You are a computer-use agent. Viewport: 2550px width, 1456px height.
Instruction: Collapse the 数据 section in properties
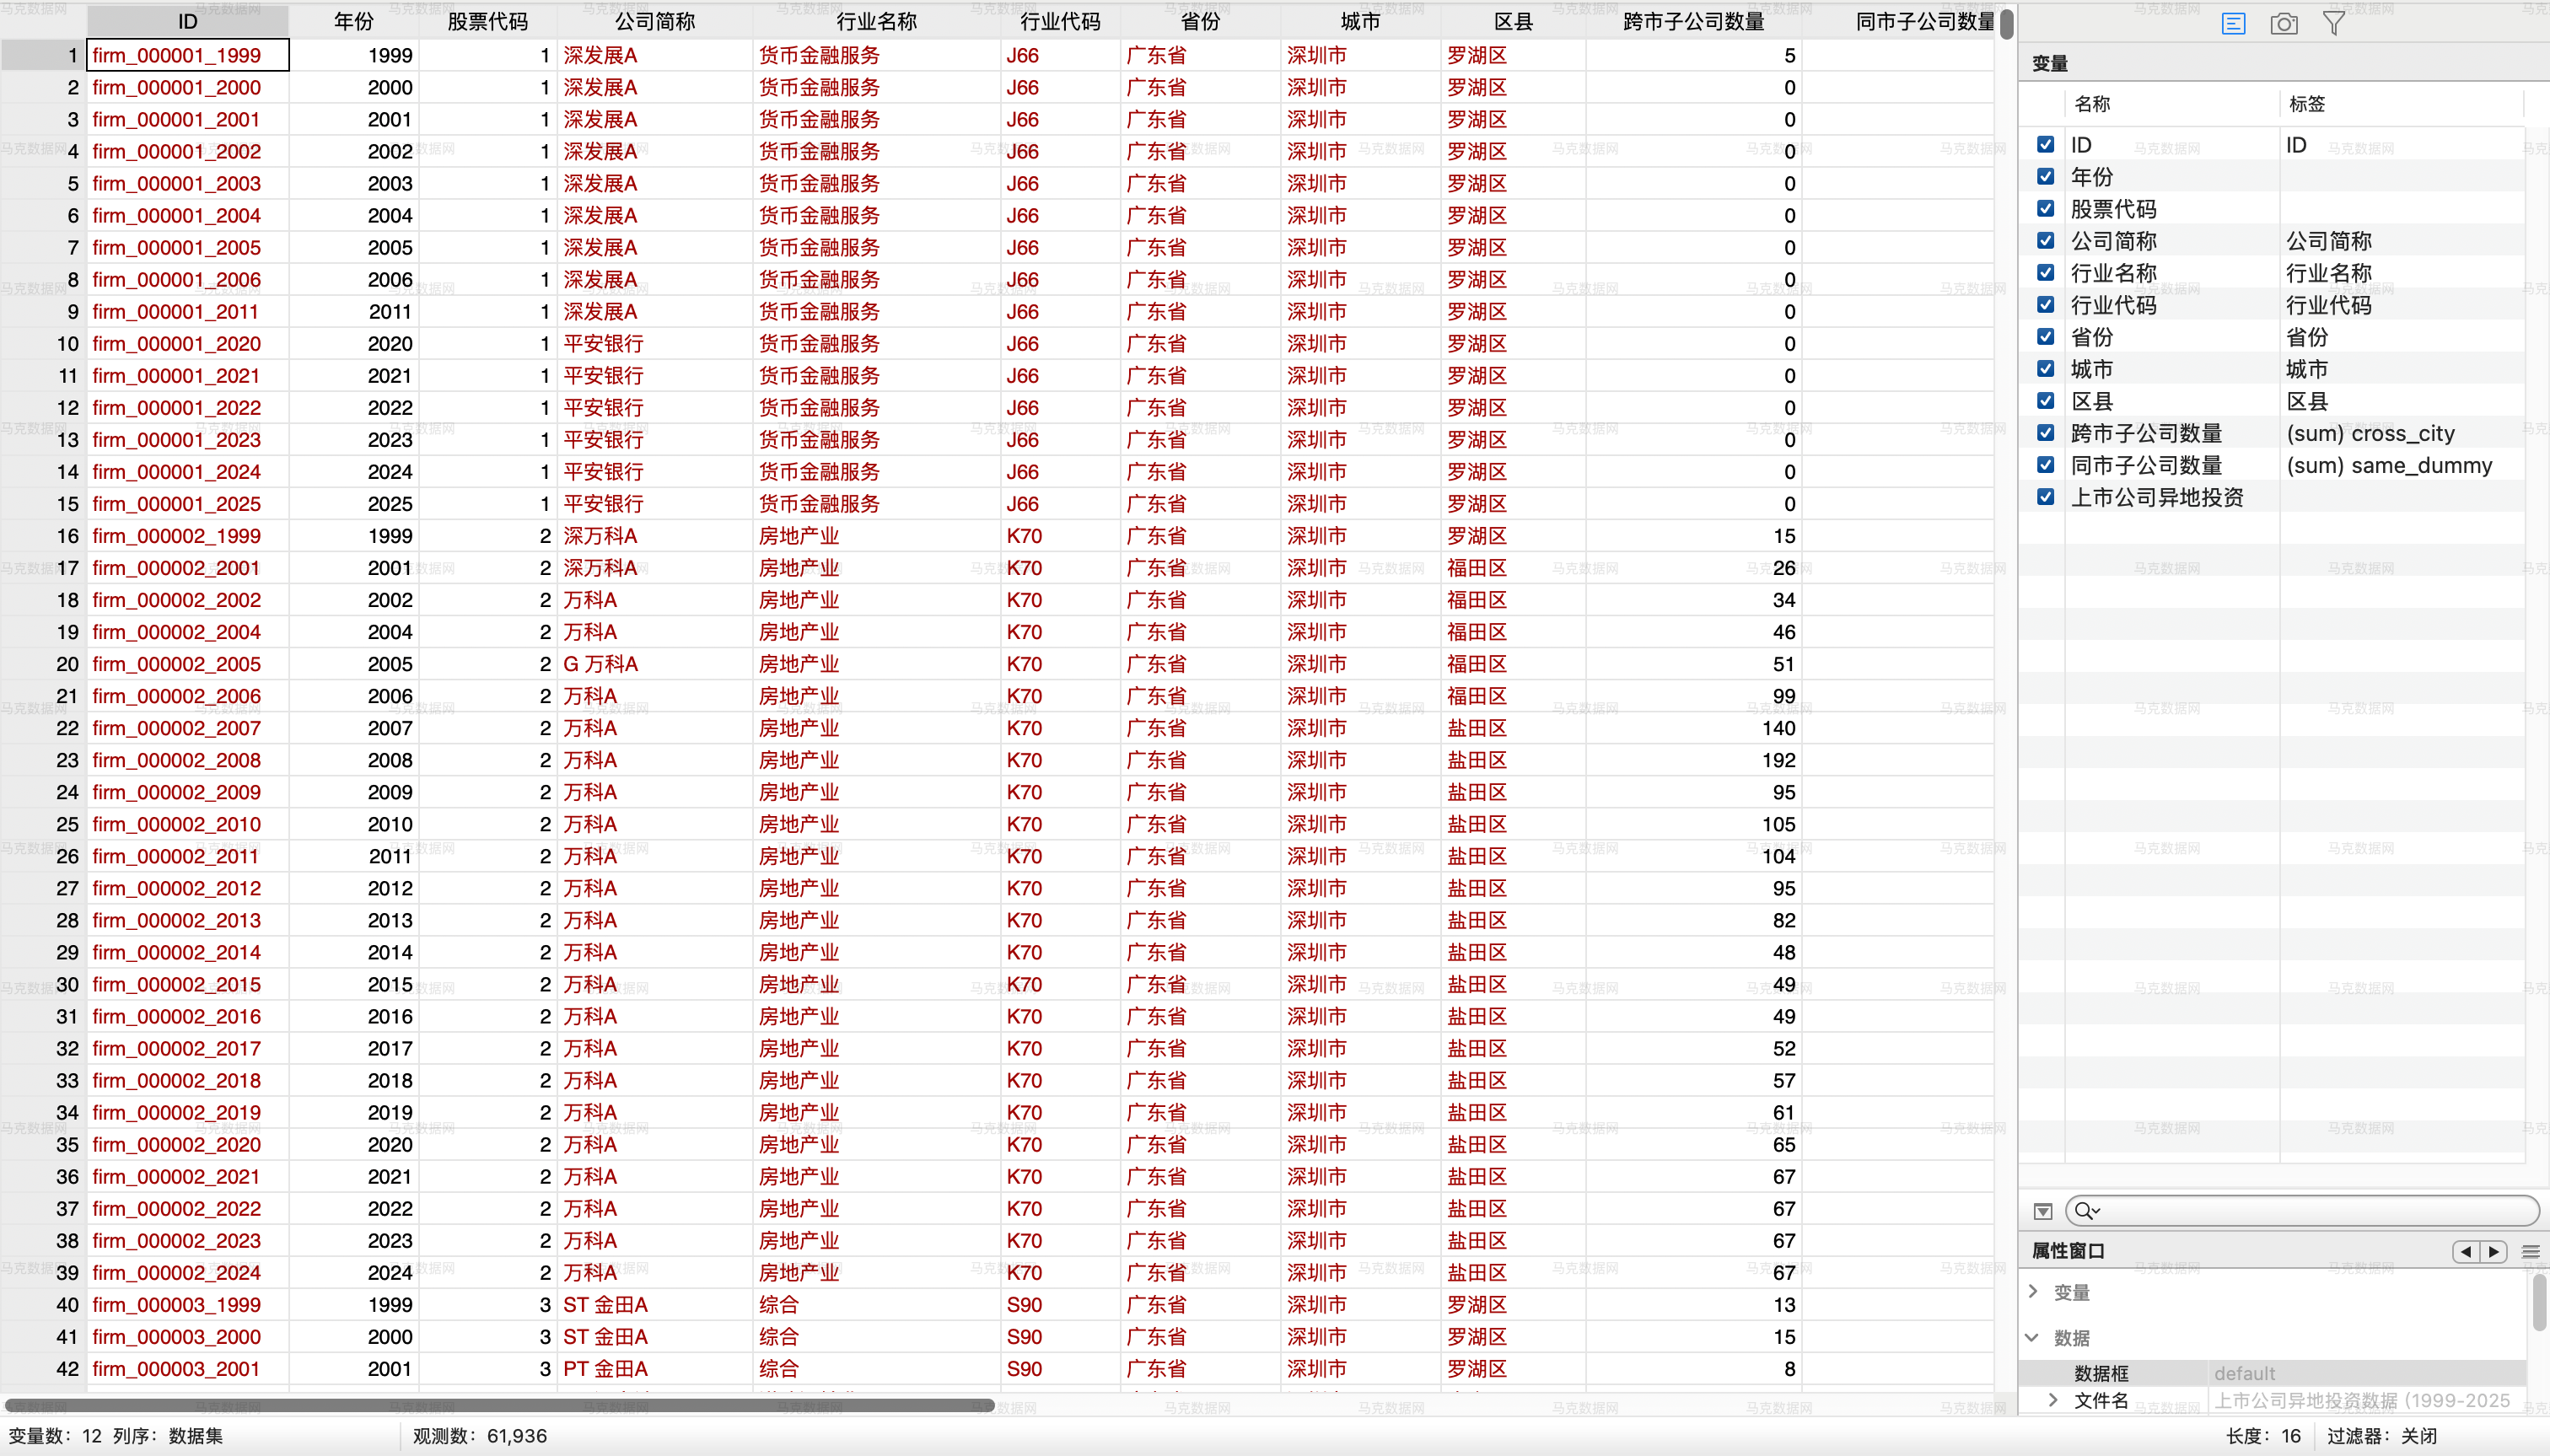point(2033,1337)
